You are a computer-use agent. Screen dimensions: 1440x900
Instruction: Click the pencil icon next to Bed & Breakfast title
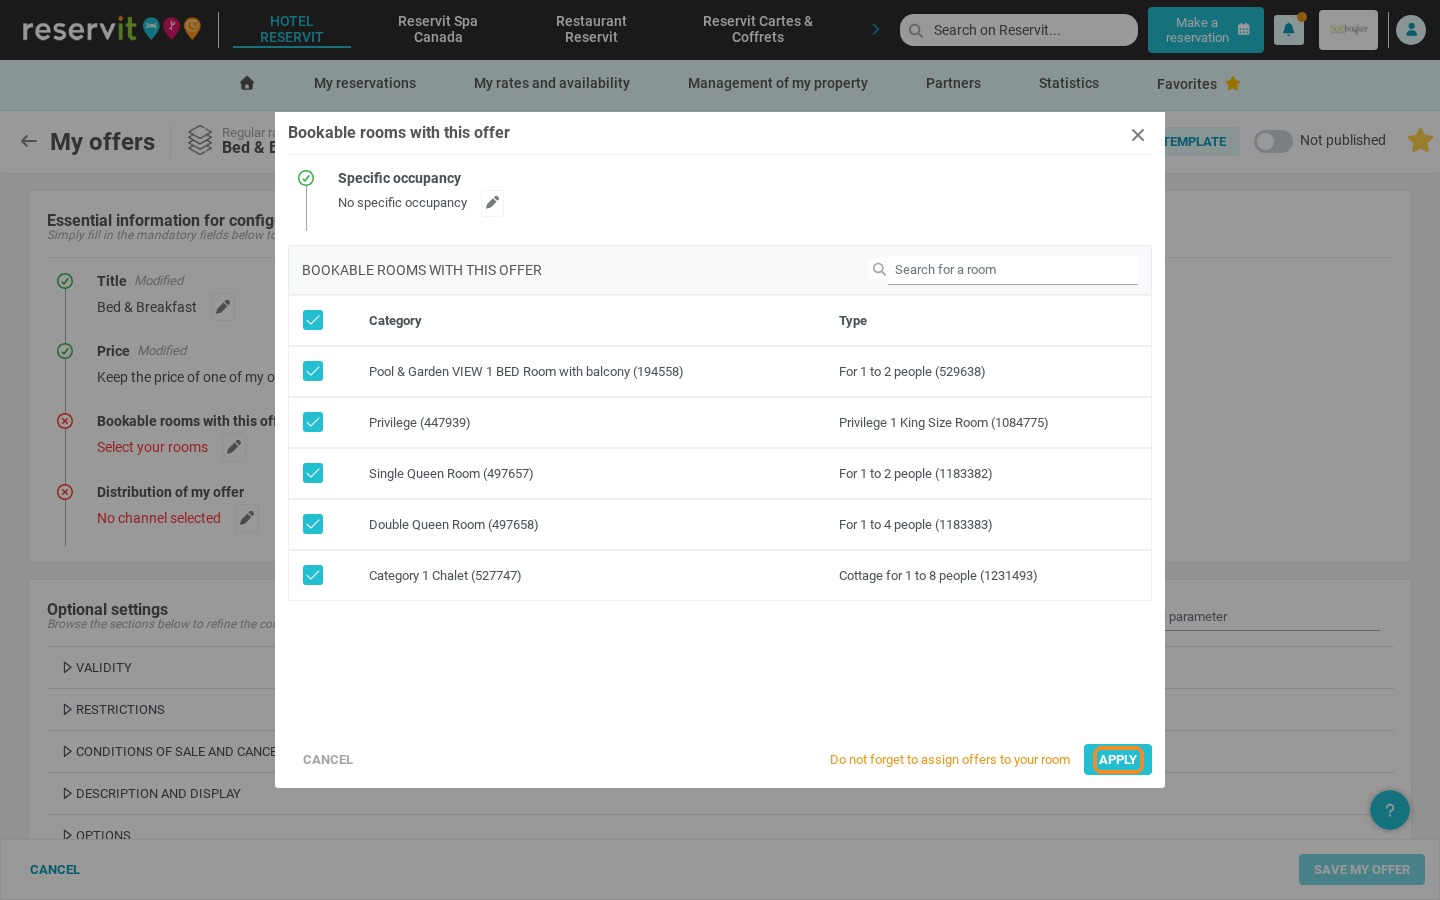tap(223, 307)
